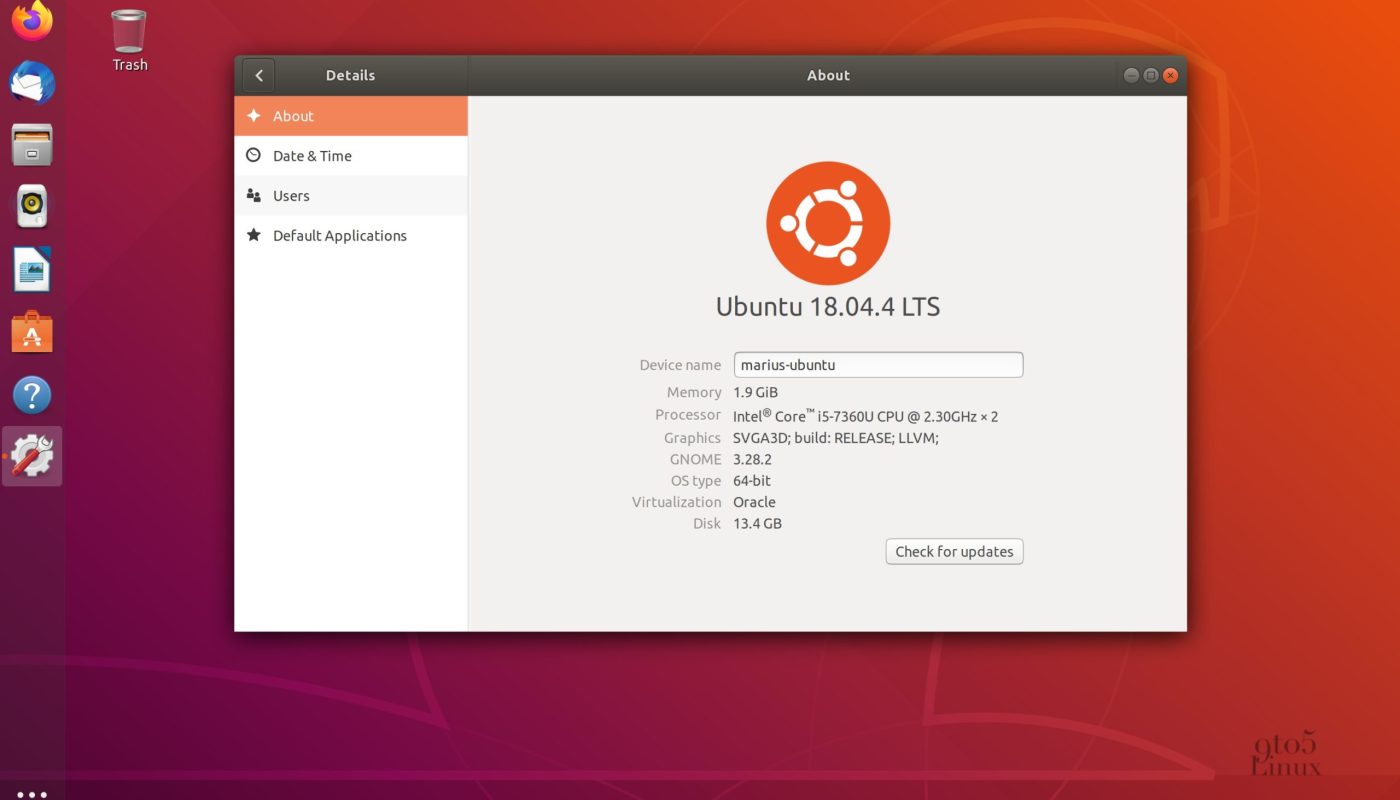Click the star icon beside Default Applications
This screenshot has height=800, width=1400.
[255, 235]
